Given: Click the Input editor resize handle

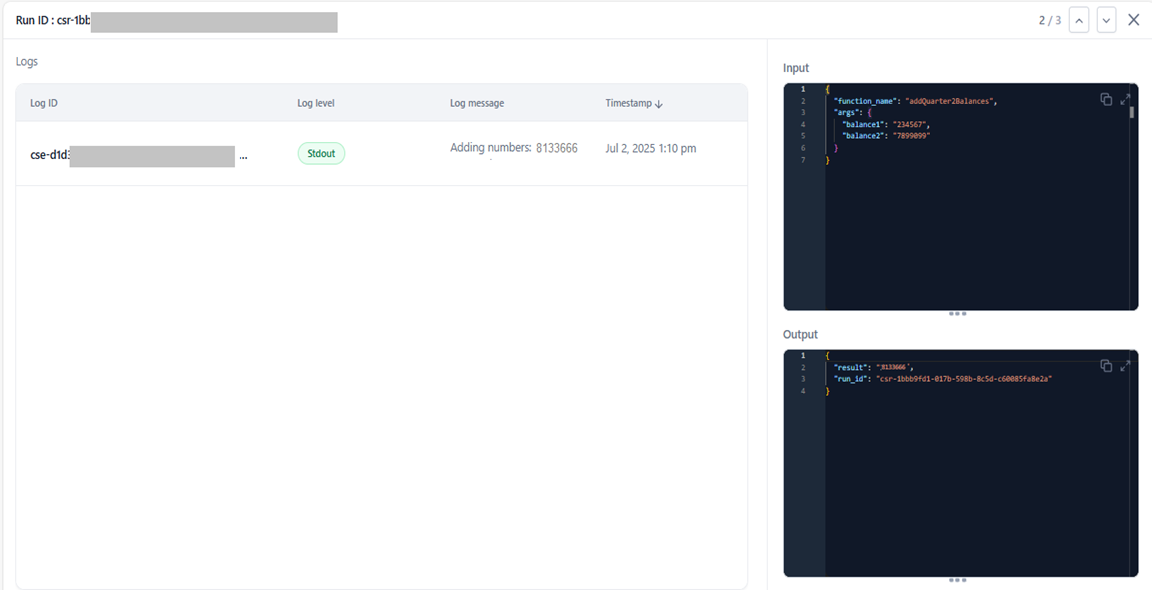Looking at the screenshot, I should tap(957, 314).
